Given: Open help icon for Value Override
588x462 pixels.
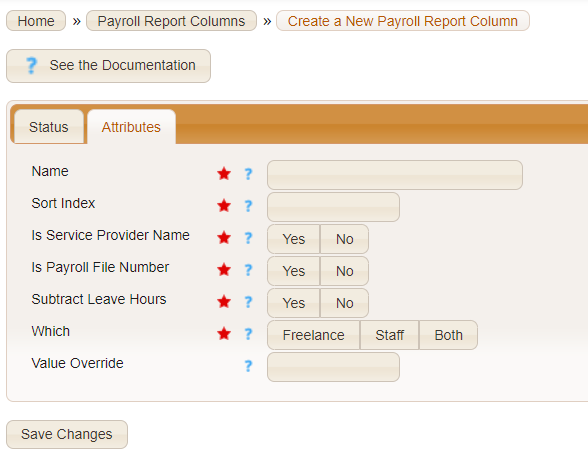Looking at the screenshot, I should point(248,366).
